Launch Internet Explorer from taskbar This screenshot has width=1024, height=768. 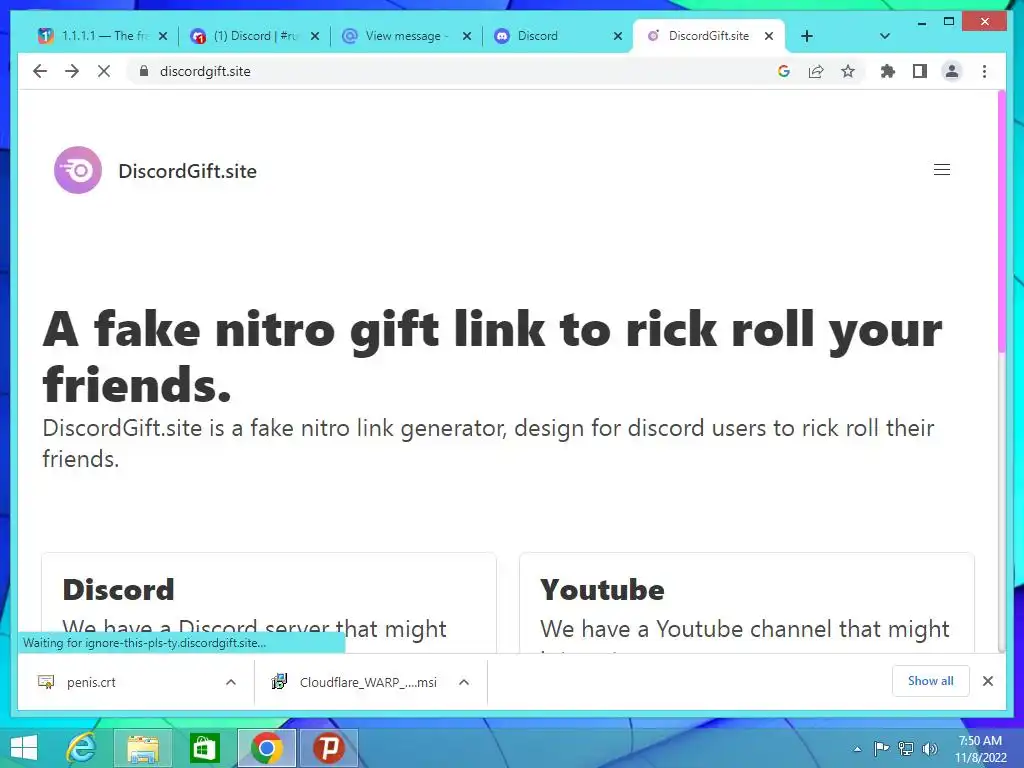tap(81, 748)
